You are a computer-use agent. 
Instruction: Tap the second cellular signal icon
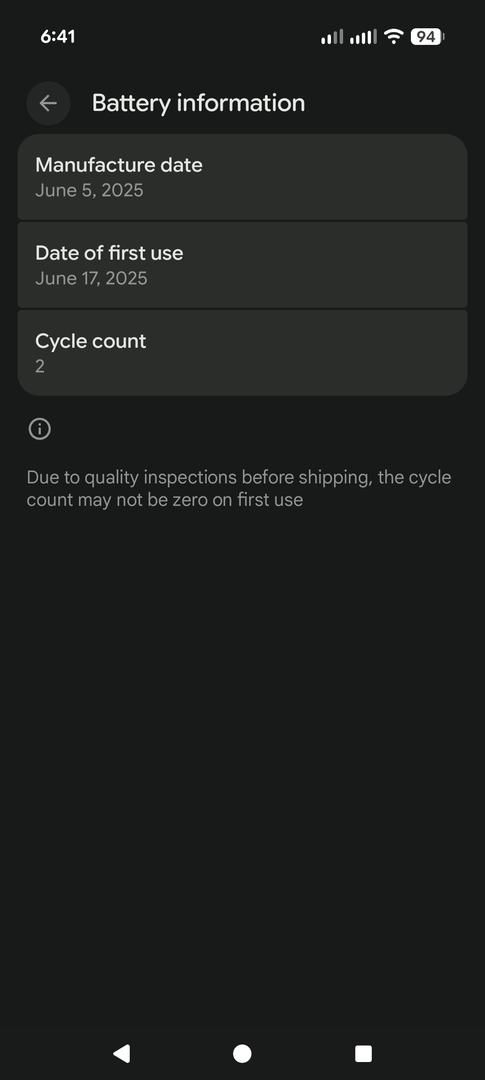pyautogui.click(x=363, y=37)
